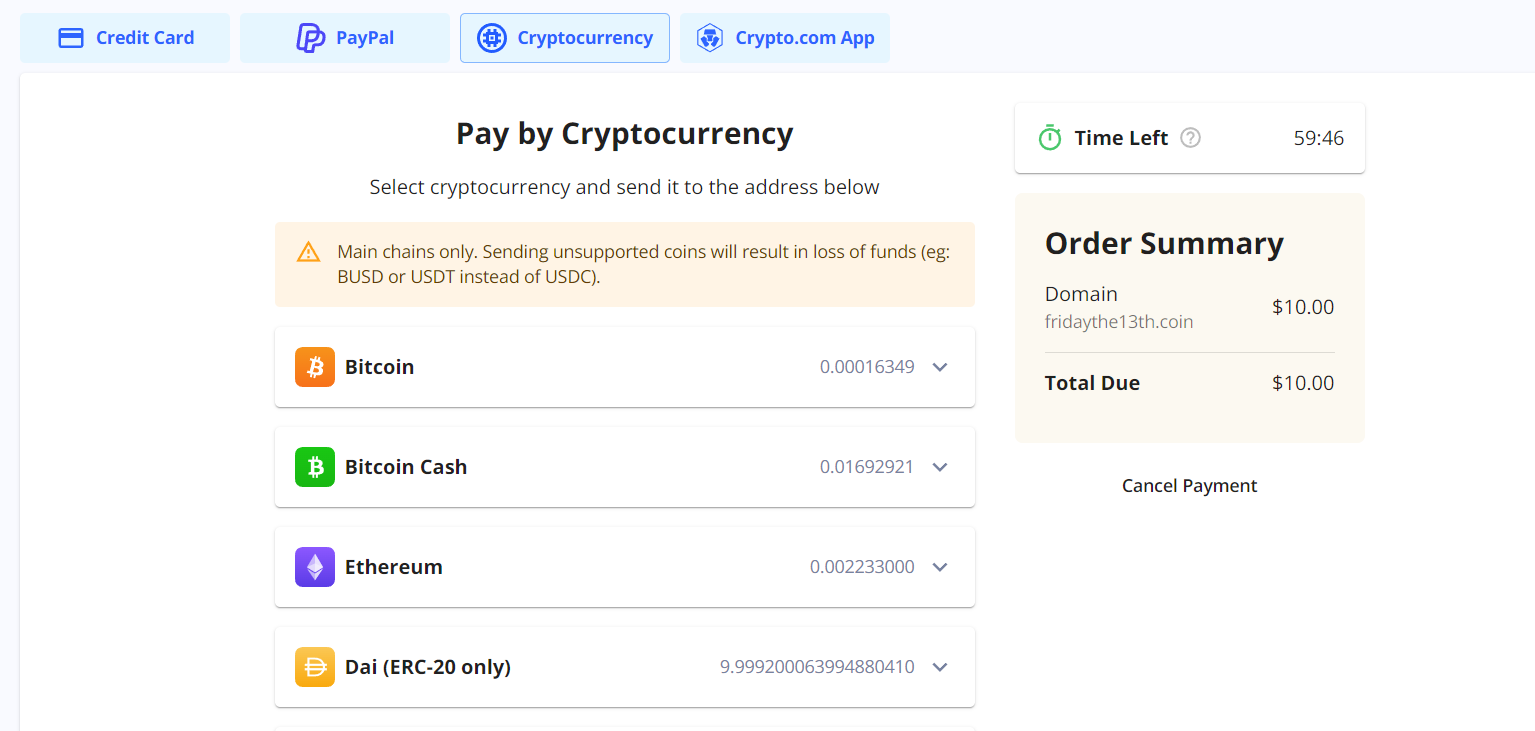The image size is (1535, 731).
Task: Click the fridaythe13th.coin domain text
Action: [x=1119, y=322]
